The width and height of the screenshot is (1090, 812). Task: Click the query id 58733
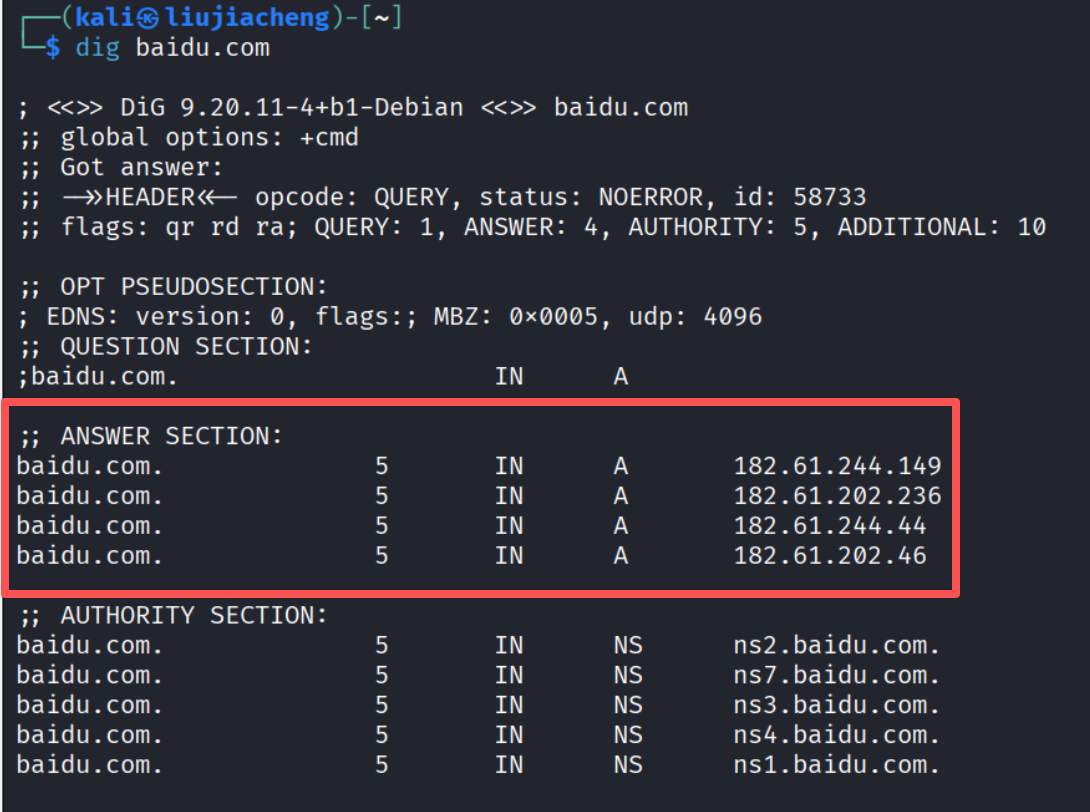click(829, 197)
